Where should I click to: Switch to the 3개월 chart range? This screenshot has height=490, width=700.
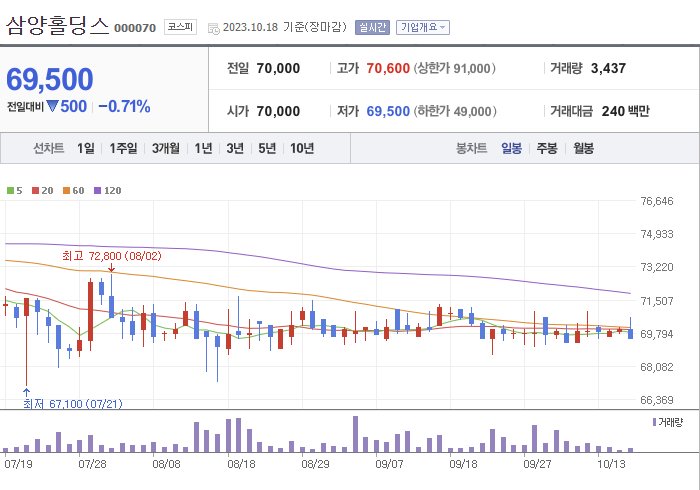point(166,148)
